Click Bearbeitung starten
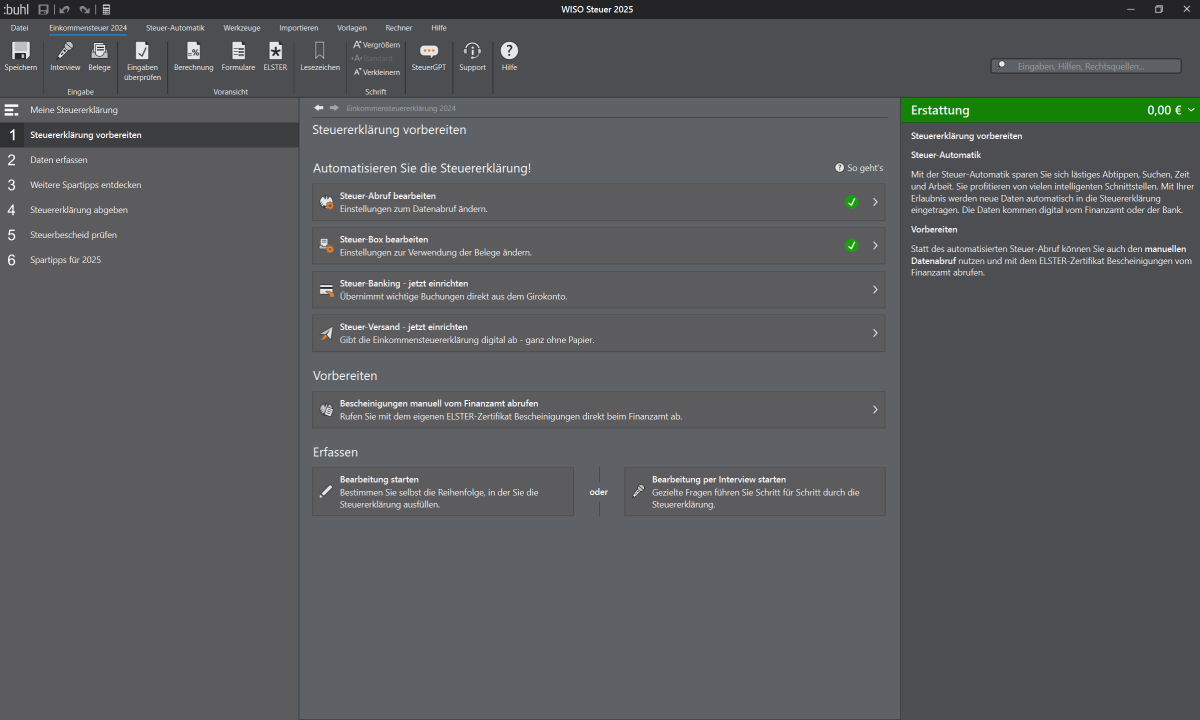Screen dimensions: 1200x720 coord(443,492)
